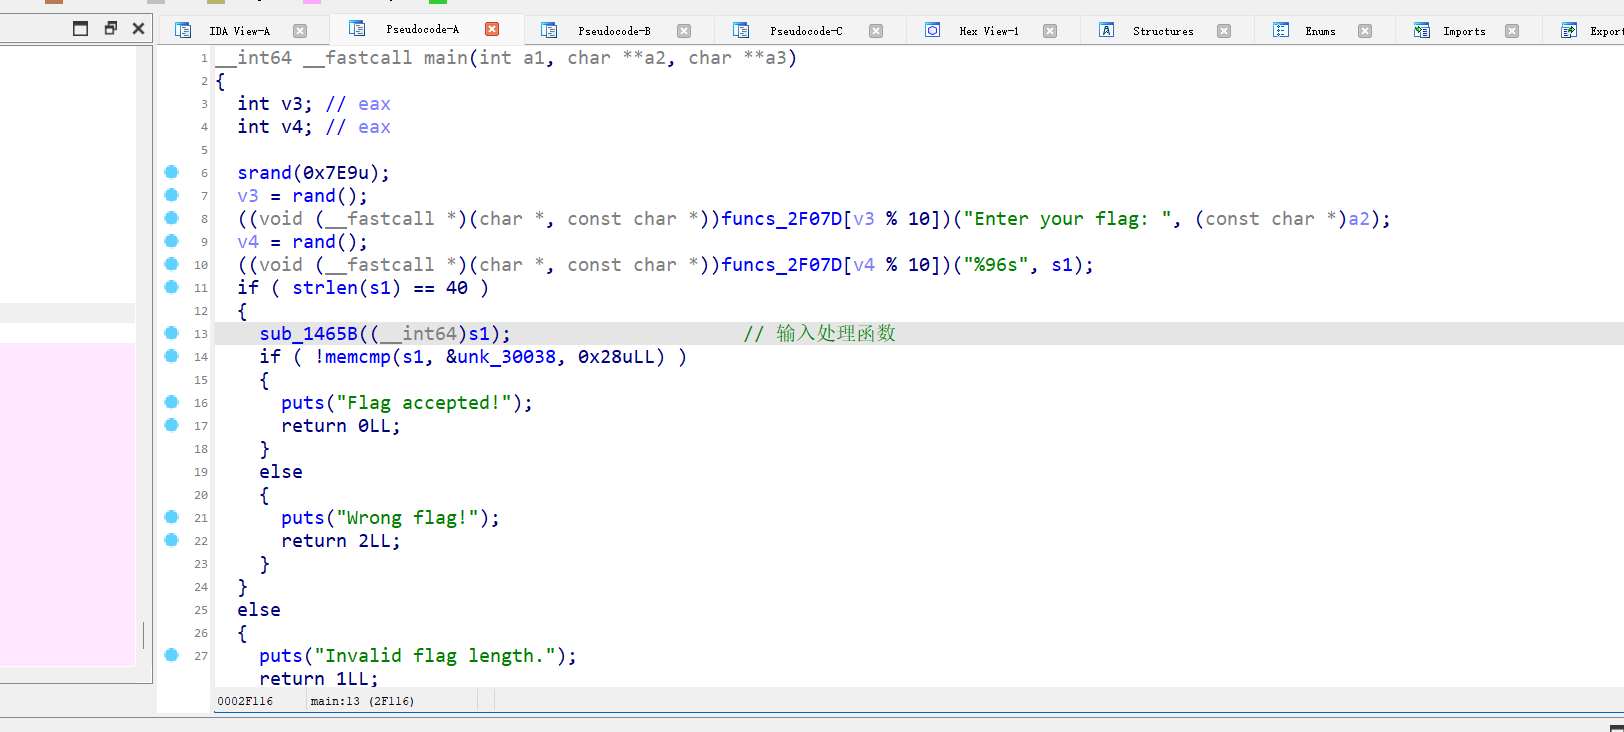Viewport: 1624px width, 732px height.
Task: Click the Structures tab icon
Action: pyautogui.click(x=1106, y=30)
